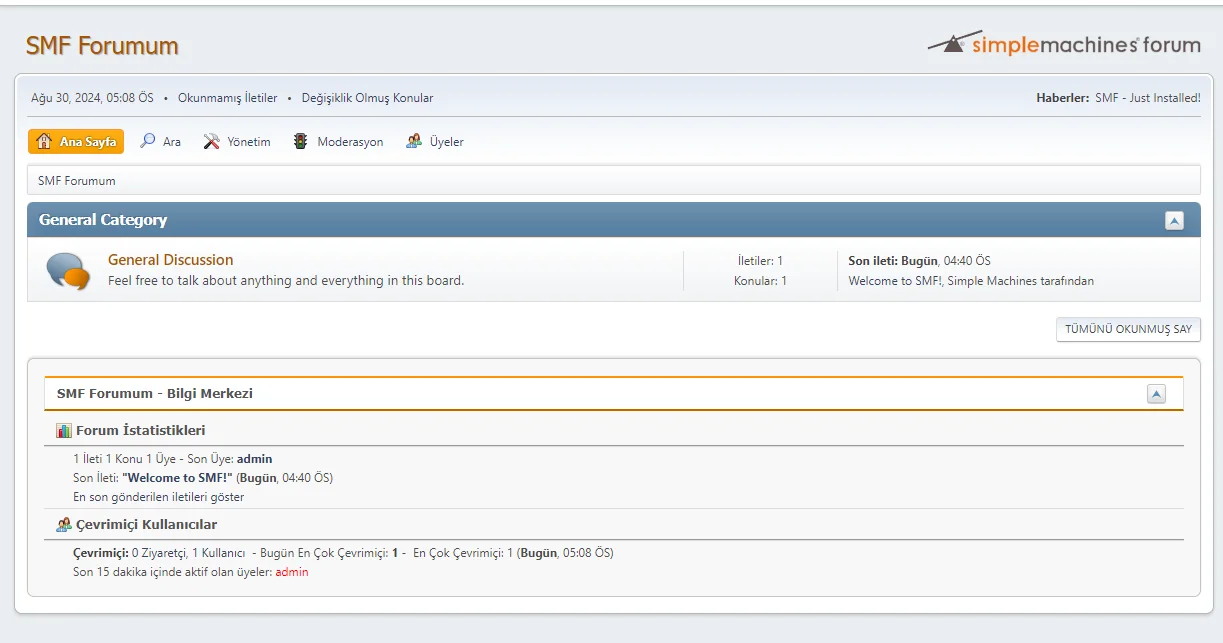Open Üyeler using its members icon
Image resolution: width=1223 pixels, height=643 pixels.
[414, 140]
